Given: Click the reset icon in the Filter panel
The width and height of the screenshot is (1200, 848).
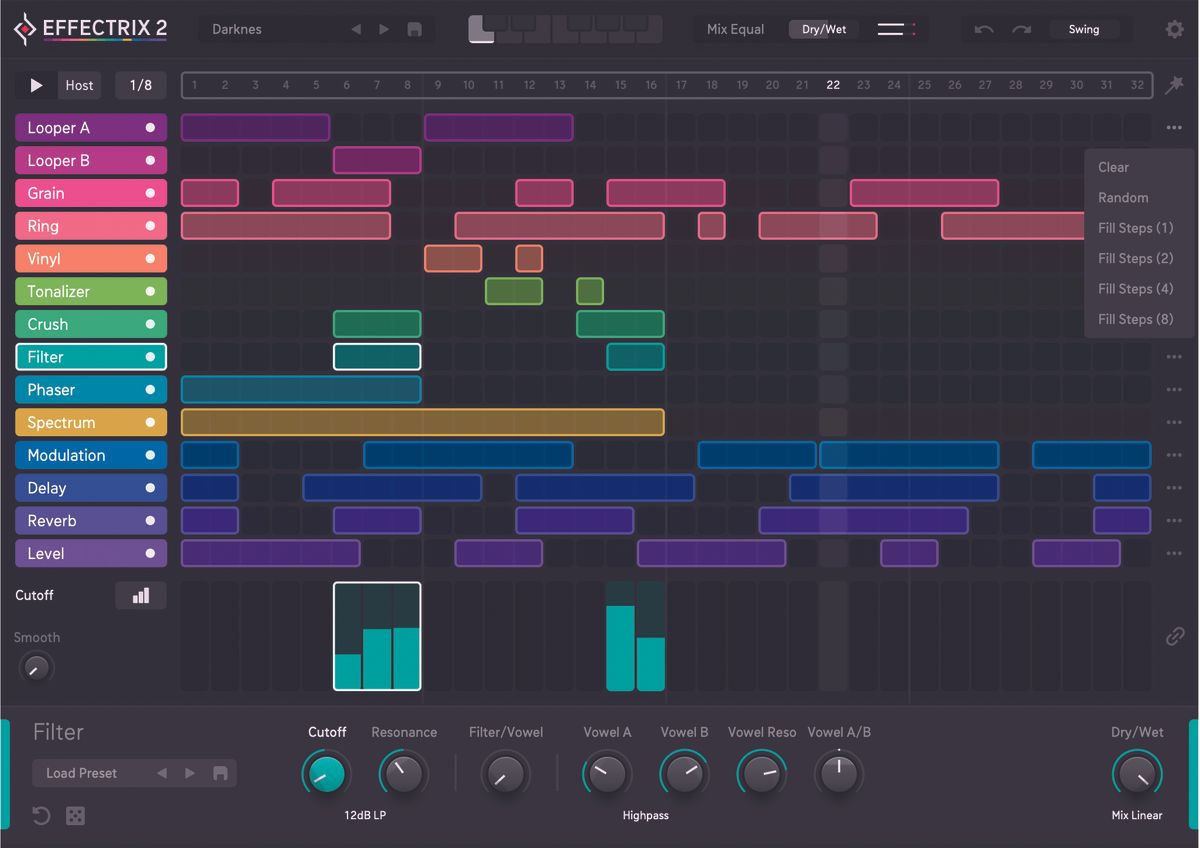Looking at the screenshot, I should pos(40,816).
